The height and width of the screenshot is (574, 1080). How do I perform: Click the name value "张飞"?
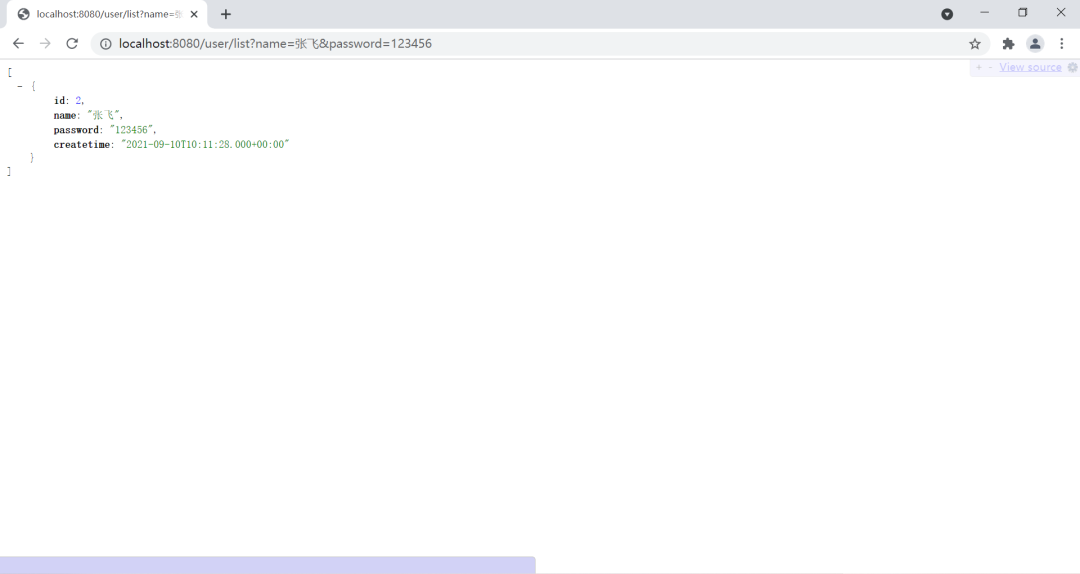coord(103,115)
